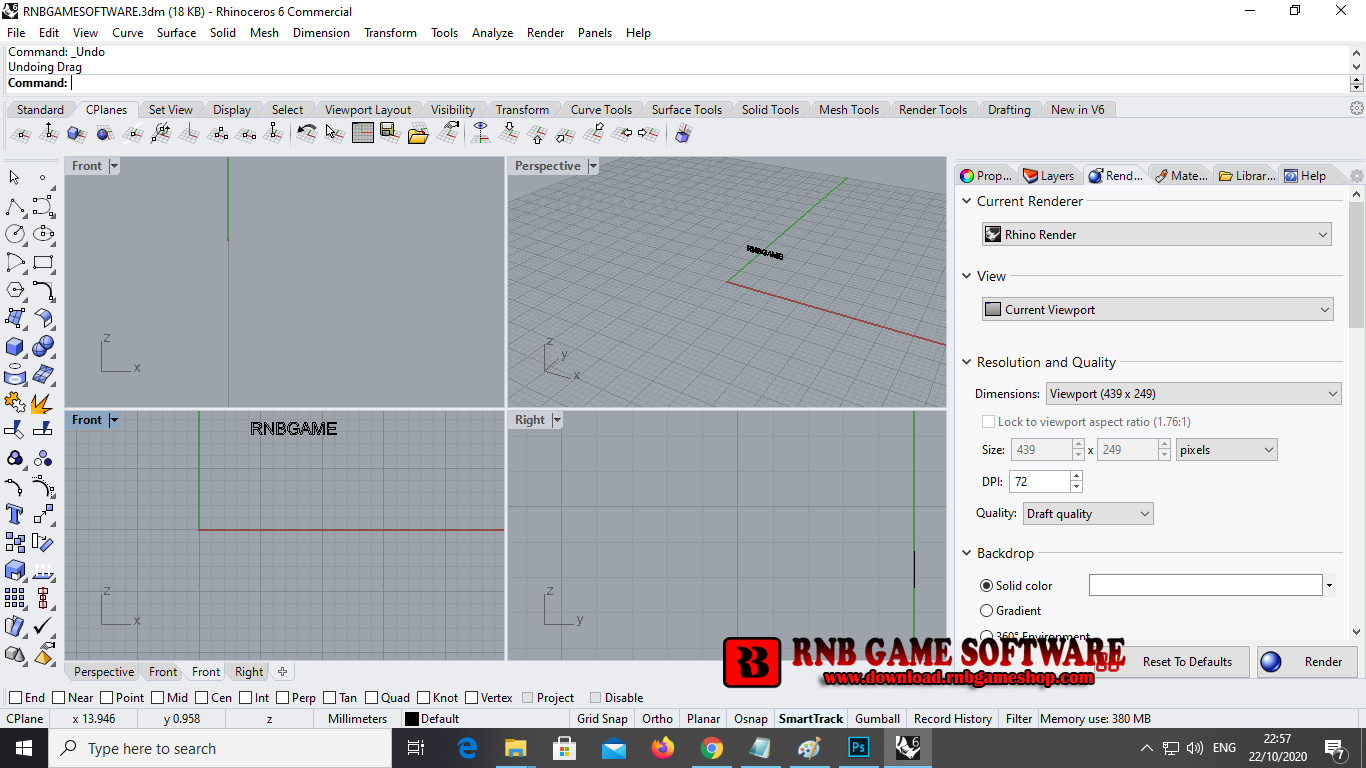Tick the Point osnap checkbox

(107, 698)
